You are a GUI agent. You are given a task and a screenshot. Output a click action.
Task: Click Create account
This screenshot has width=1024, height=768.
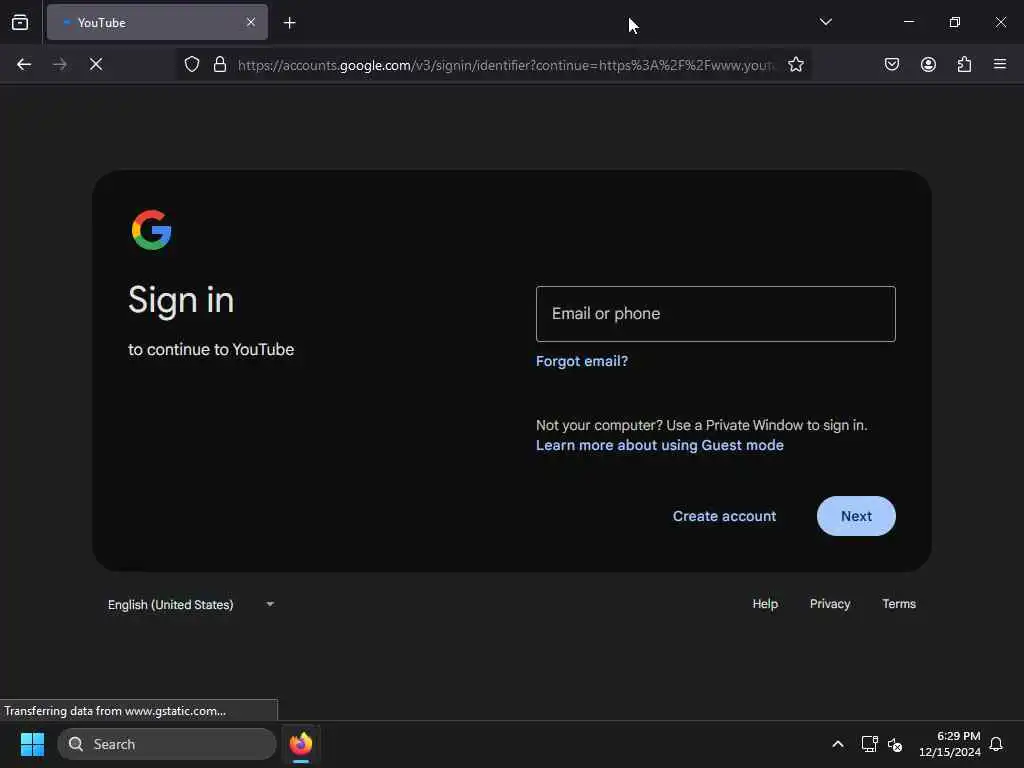coord(724,516)
